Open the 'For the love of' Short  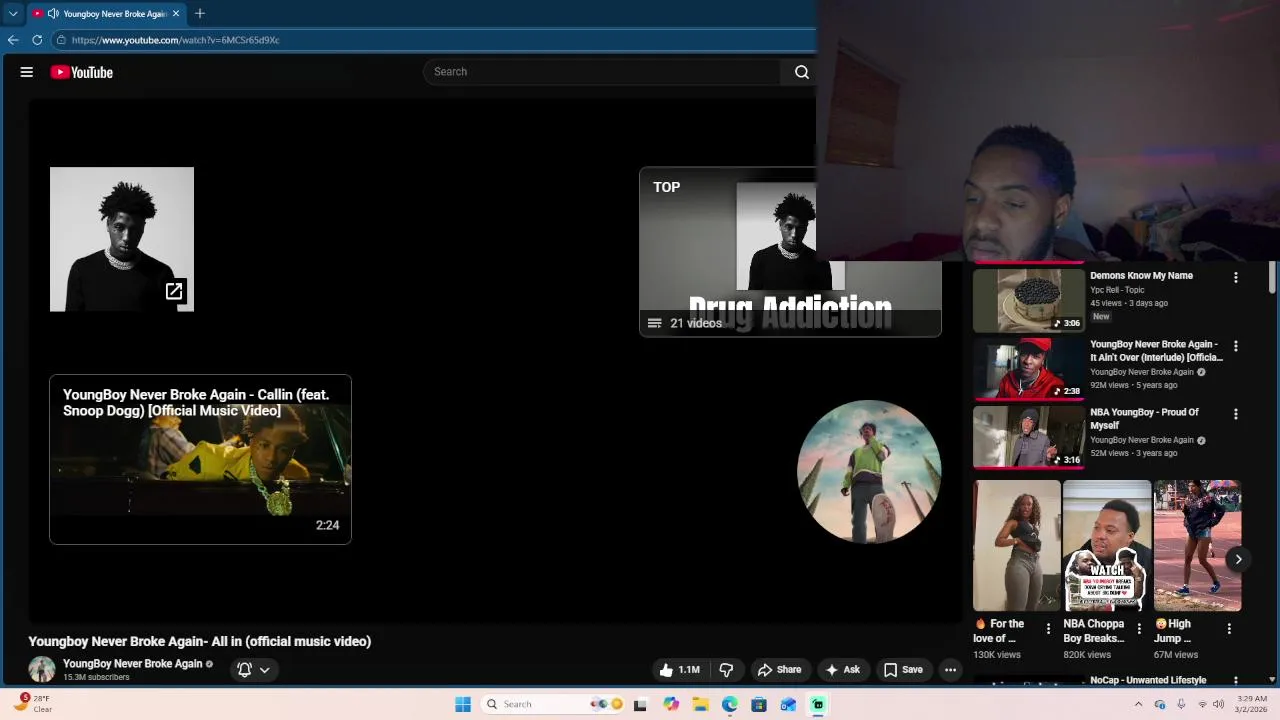click(x=1017, y=546)
